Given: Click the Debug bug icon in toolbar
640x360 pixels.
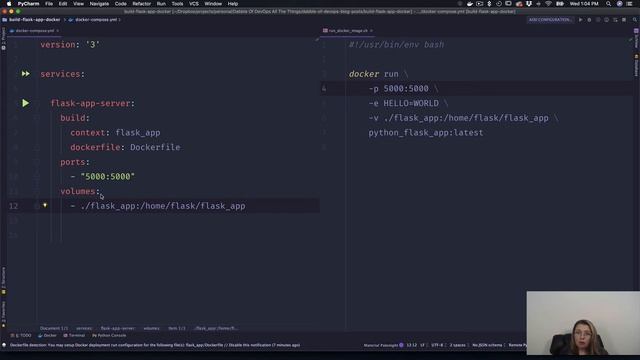Looking at the screenshot, I should (x=589, y=20).
